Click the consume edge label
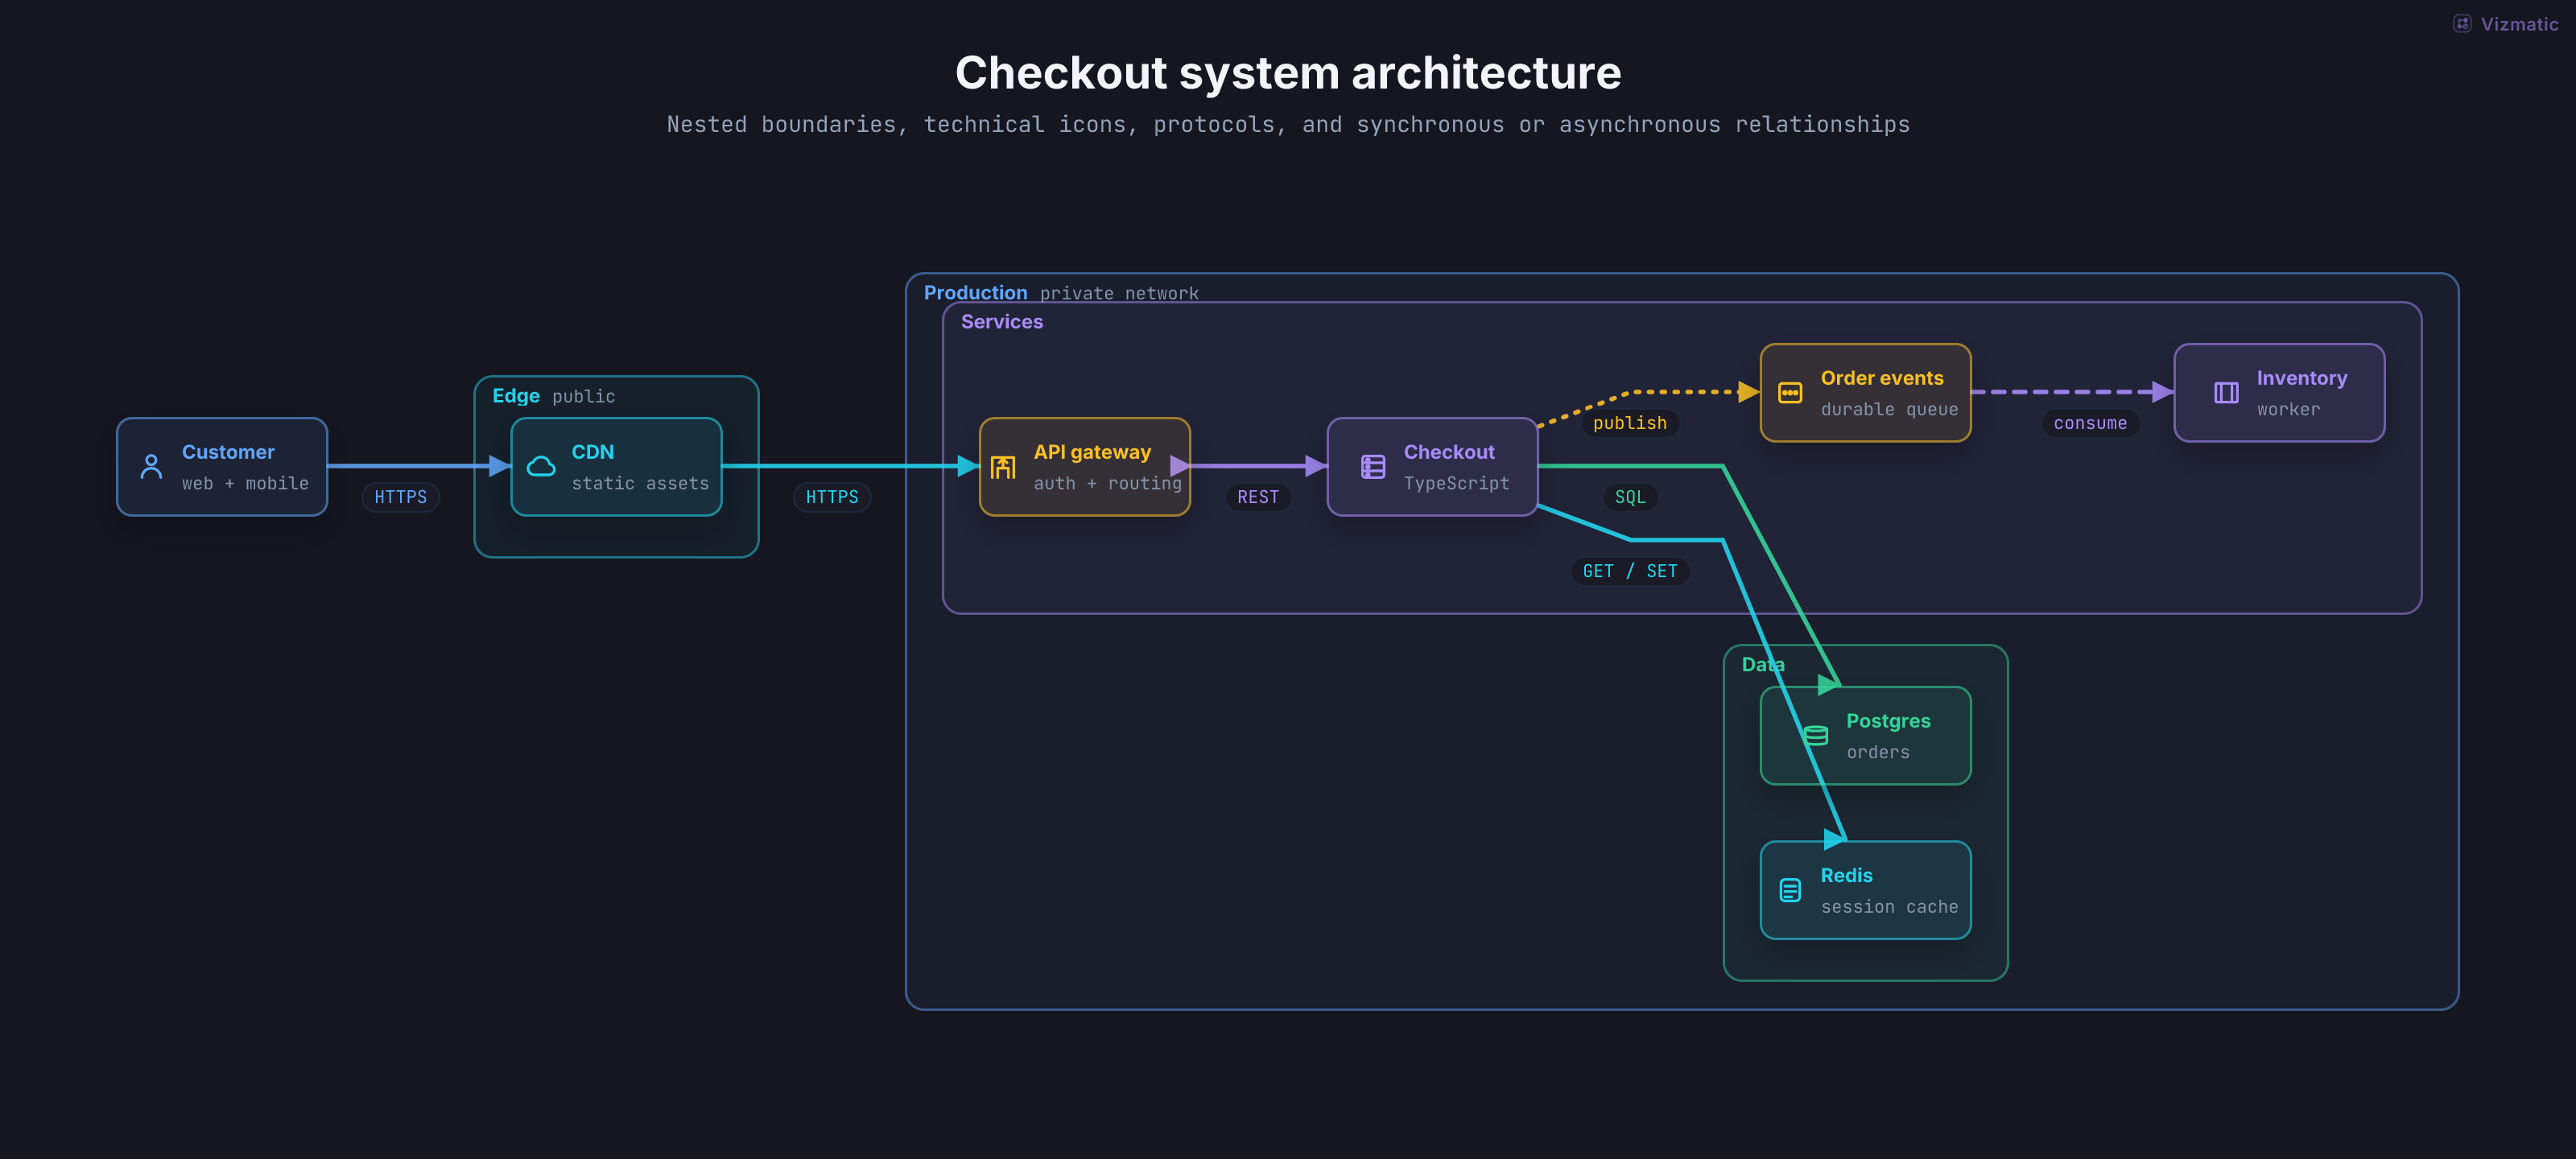 point(2090,423)
